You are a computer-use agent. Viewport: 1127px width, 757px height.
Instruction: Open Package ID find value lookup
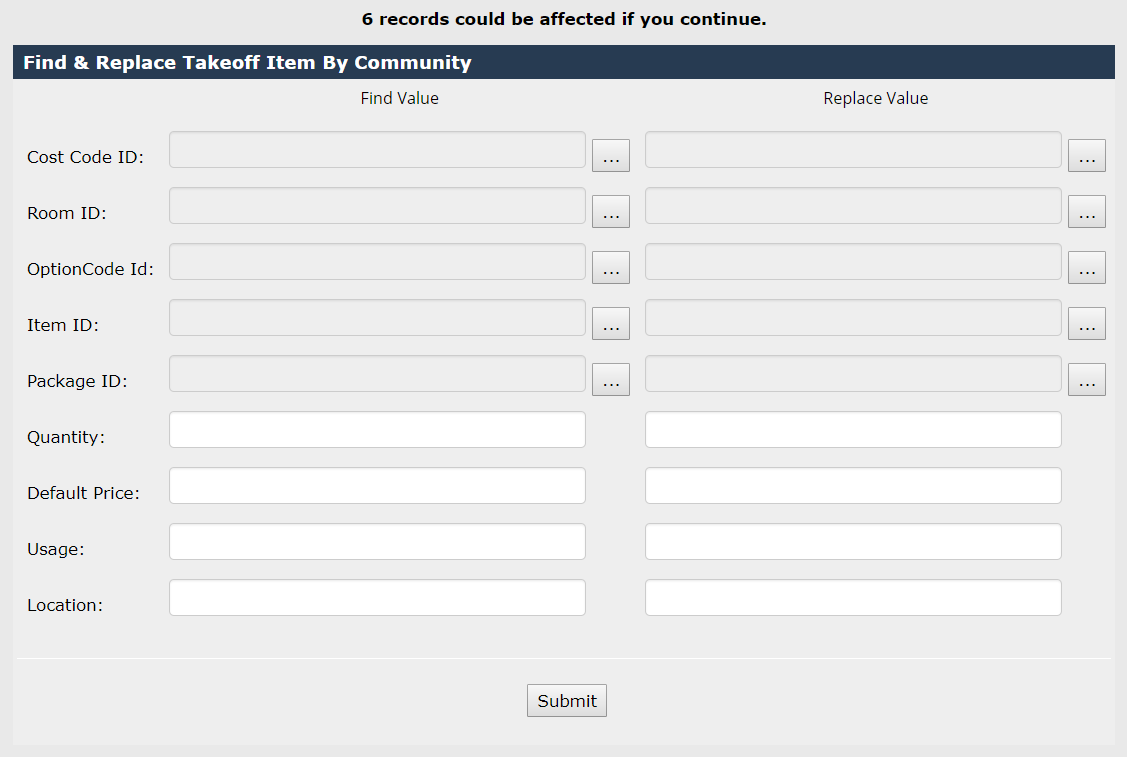(x=611, y=380)
